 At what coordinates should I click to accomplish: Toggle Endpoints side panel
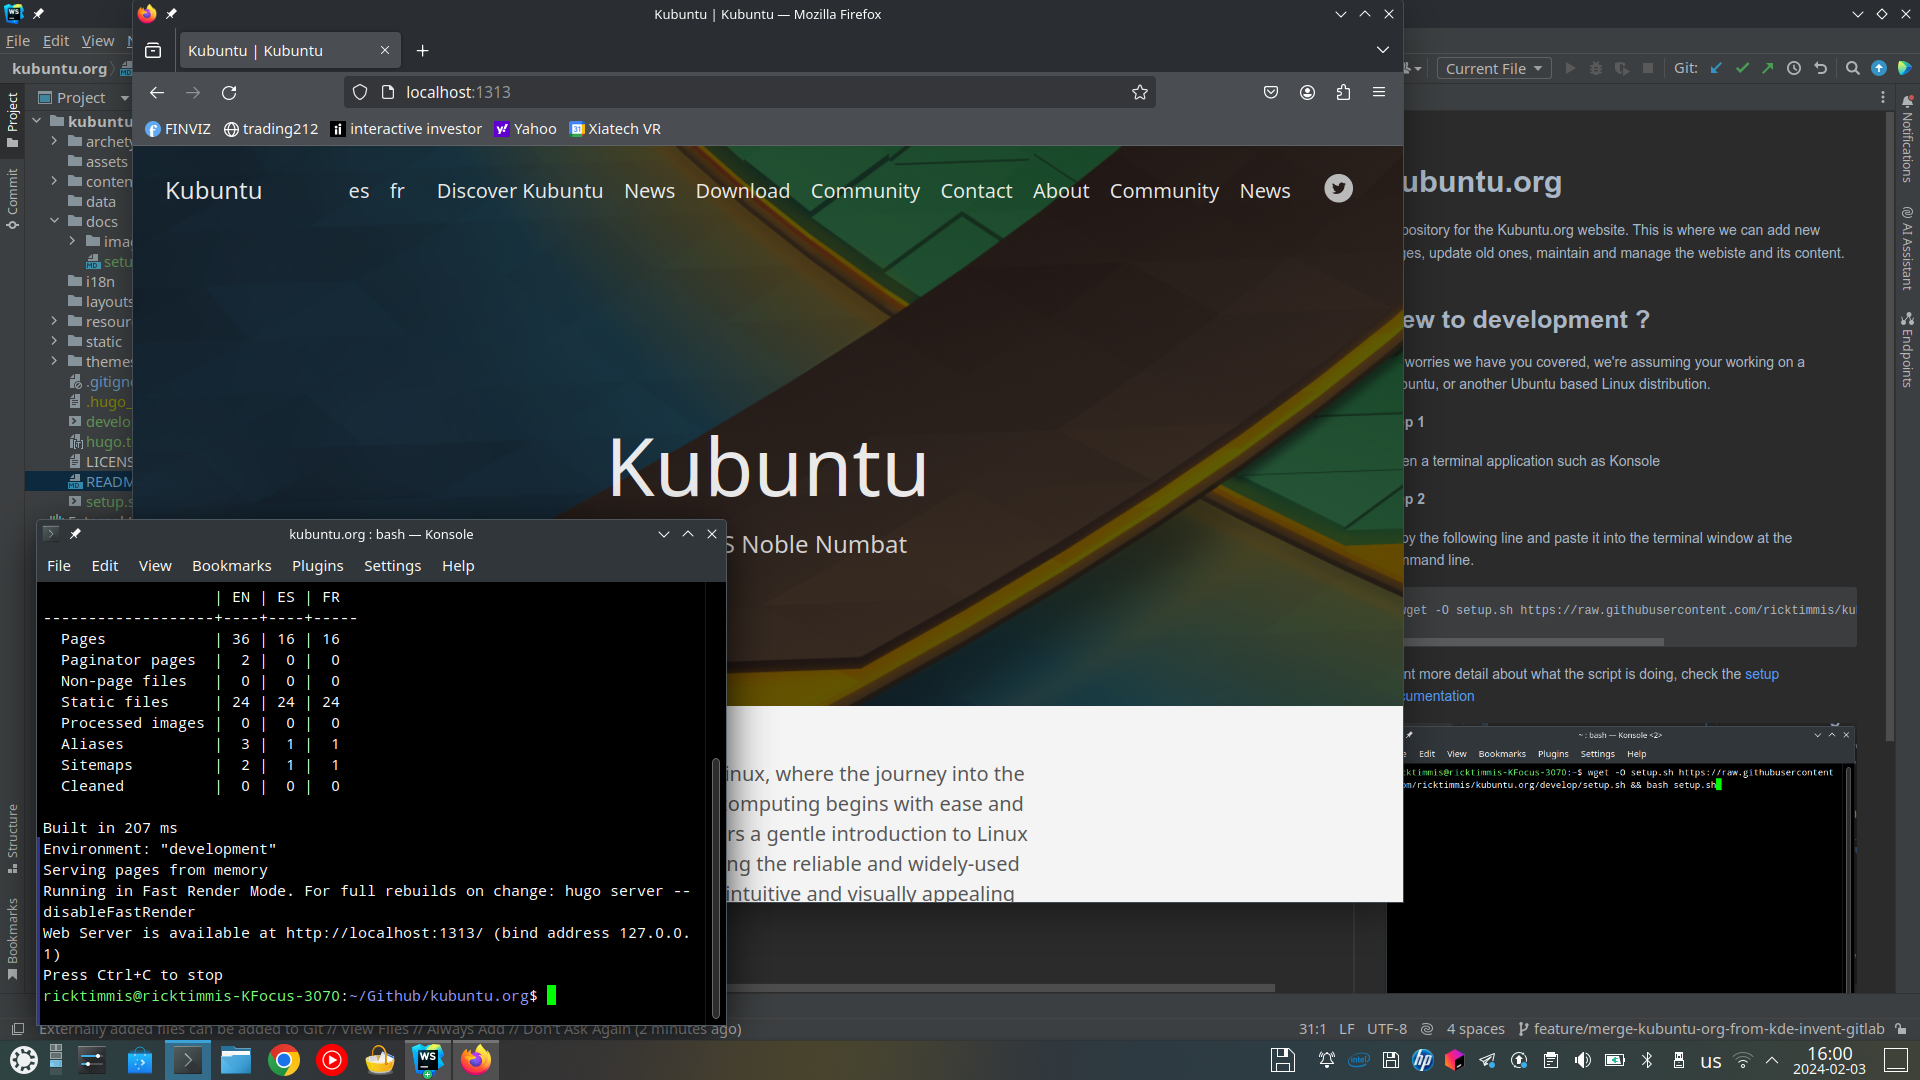[1907, 350]
